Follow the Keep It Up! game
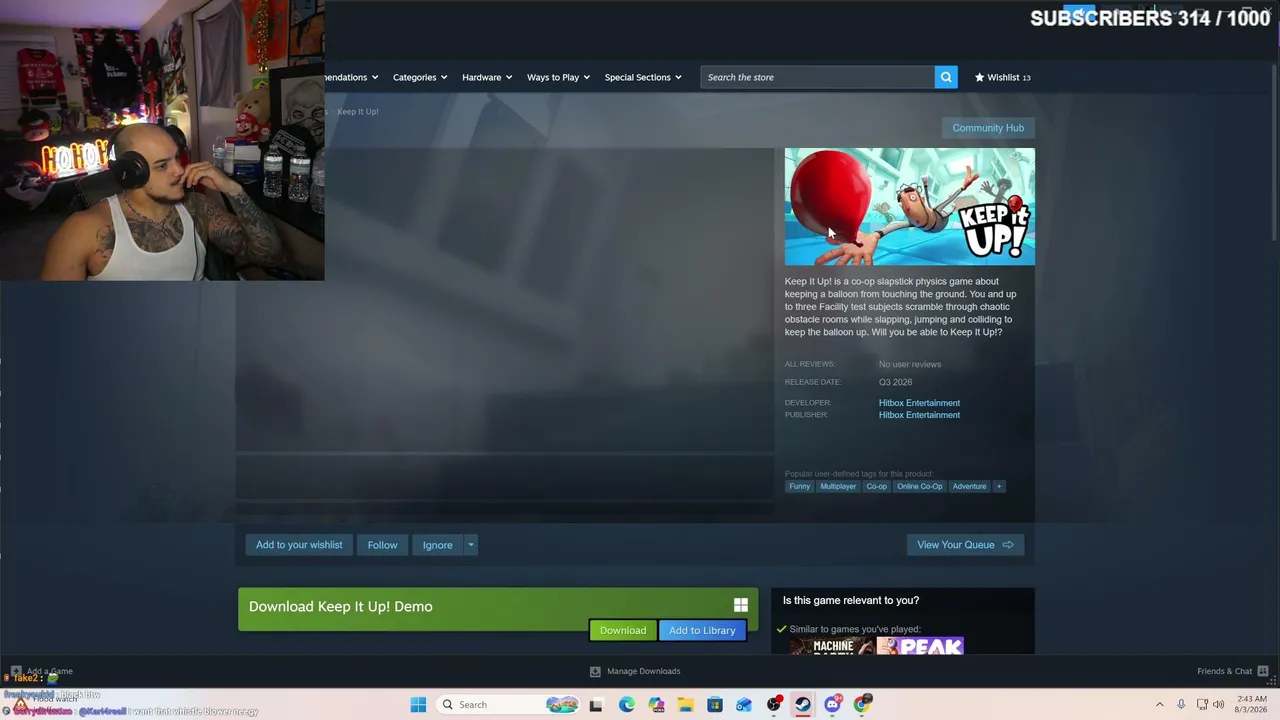 click(x=382, y=545)
